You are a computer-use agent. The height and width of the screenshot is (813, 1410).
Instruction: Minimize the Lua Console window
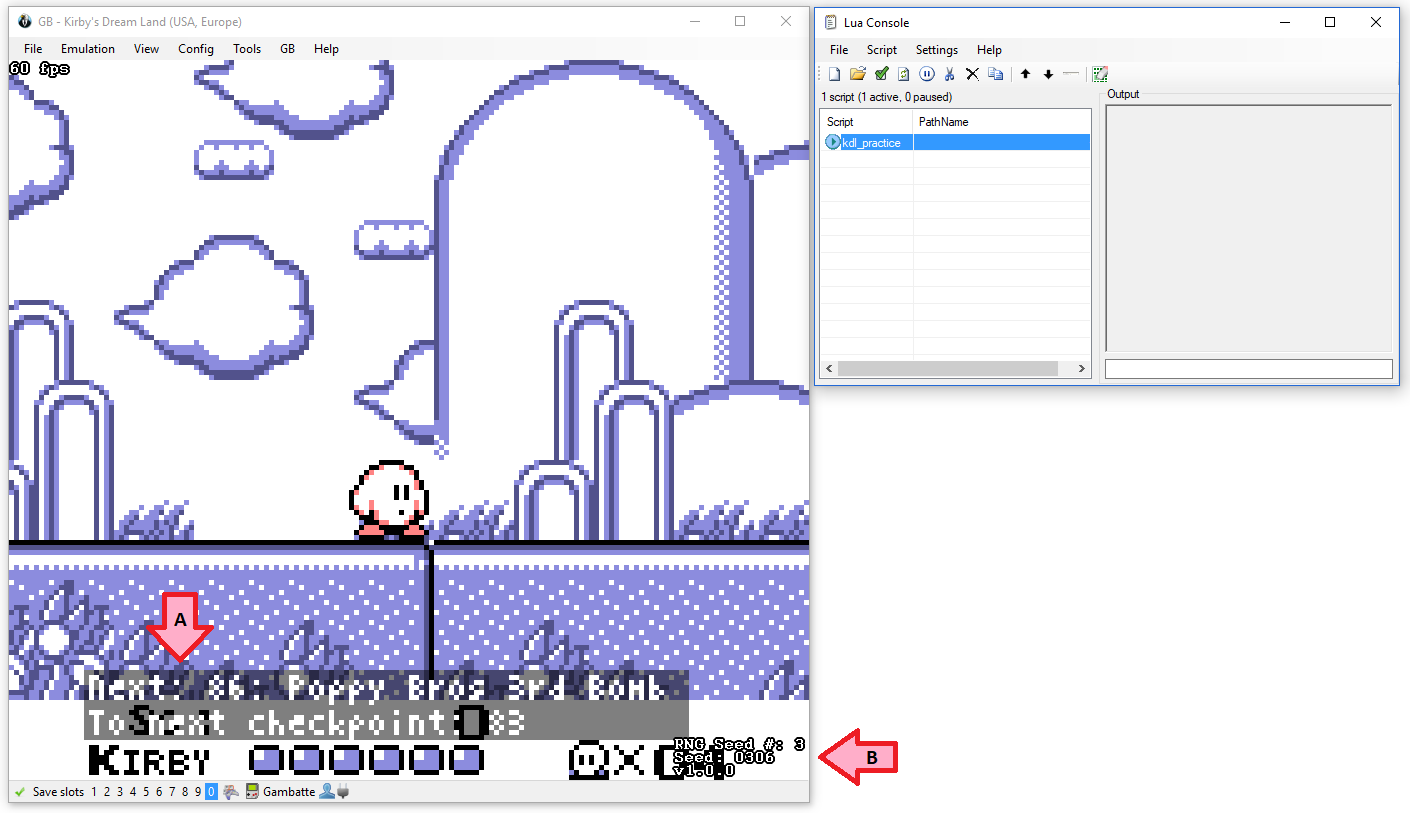coord(1283,22)
